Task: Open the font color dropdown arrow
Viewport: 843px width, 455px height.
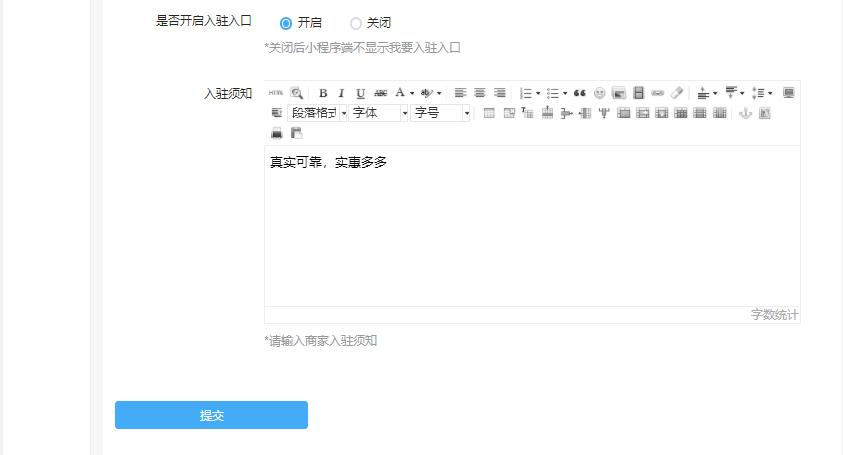Action: [x=412, y=94]
